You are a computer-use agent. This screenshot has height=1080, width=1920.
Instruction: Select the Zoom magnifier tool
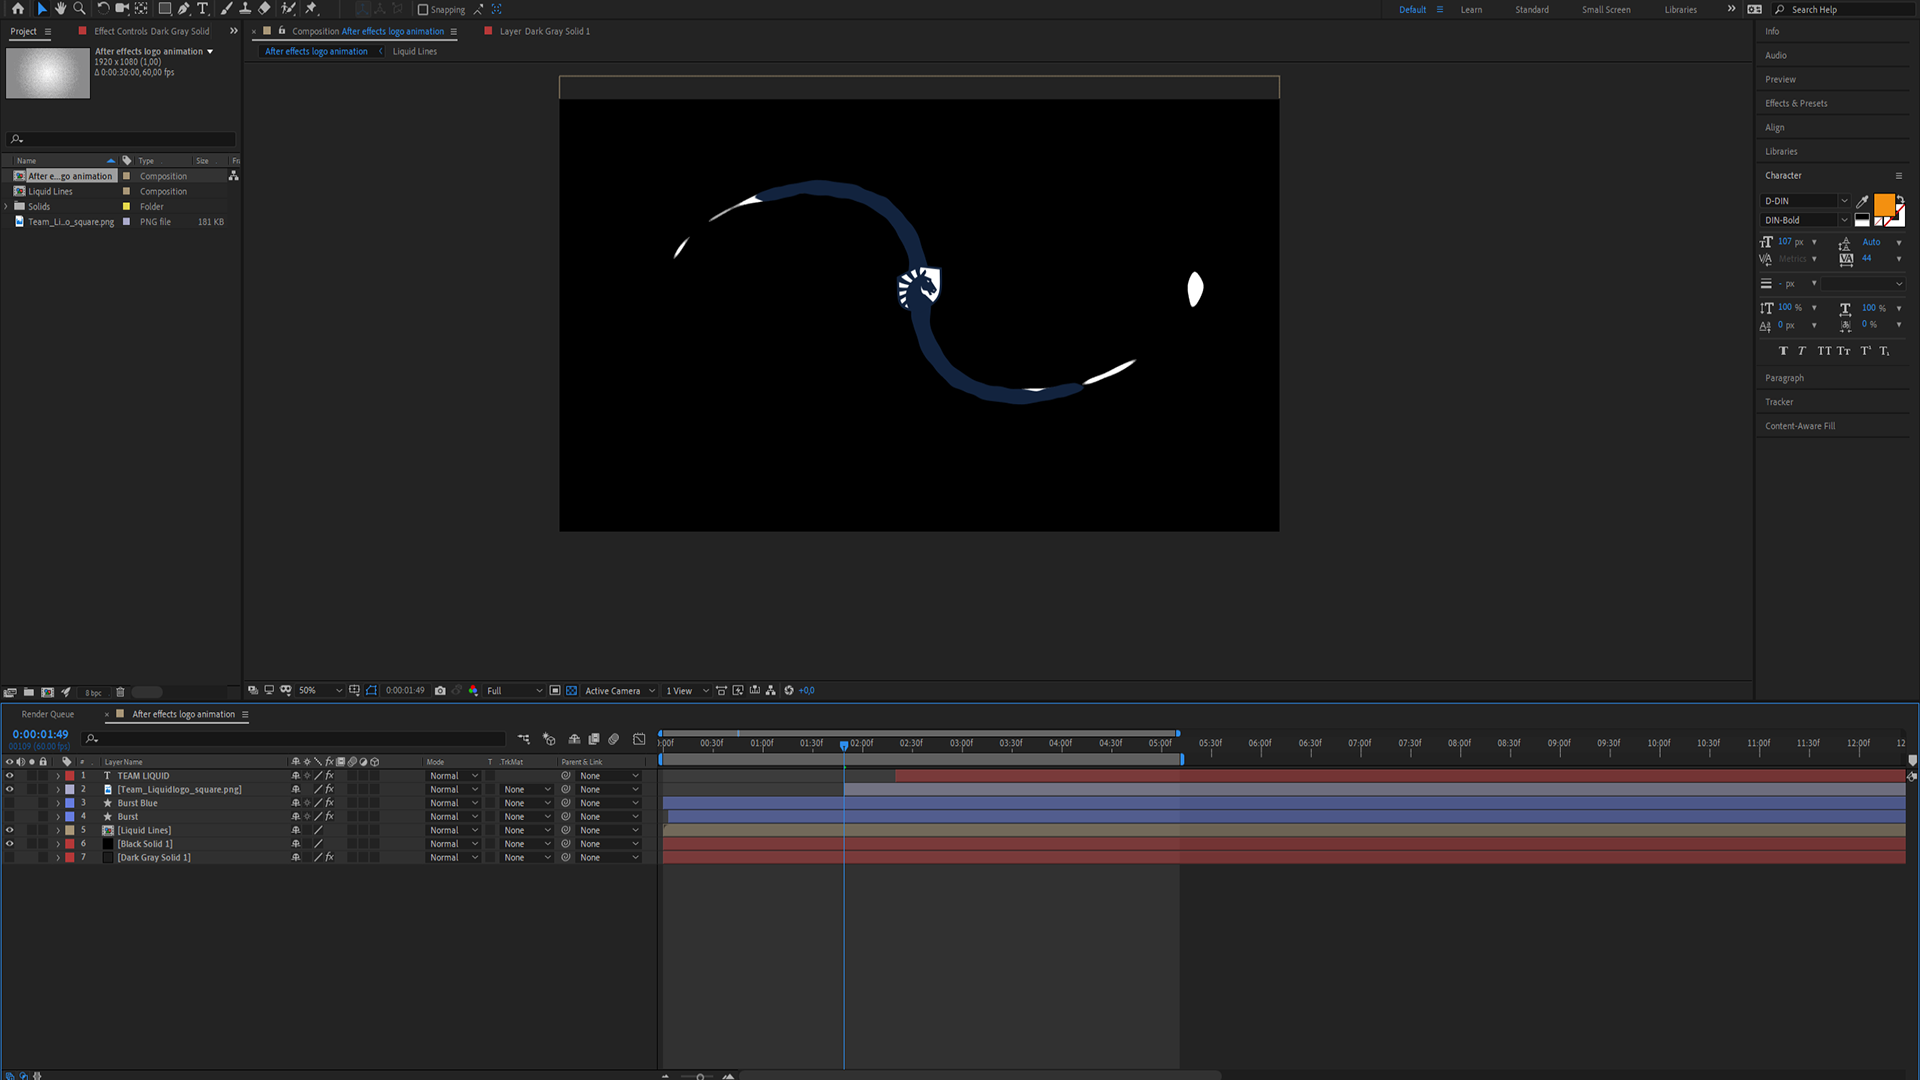coord(80,8)
